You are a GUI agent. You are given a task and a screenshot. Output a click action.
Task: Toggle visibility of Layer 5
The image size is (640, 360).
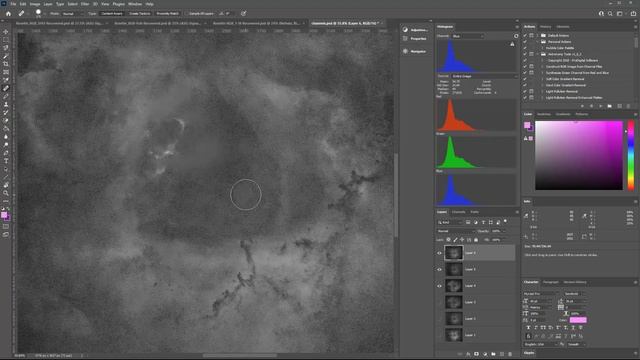(x=439, y=269)
